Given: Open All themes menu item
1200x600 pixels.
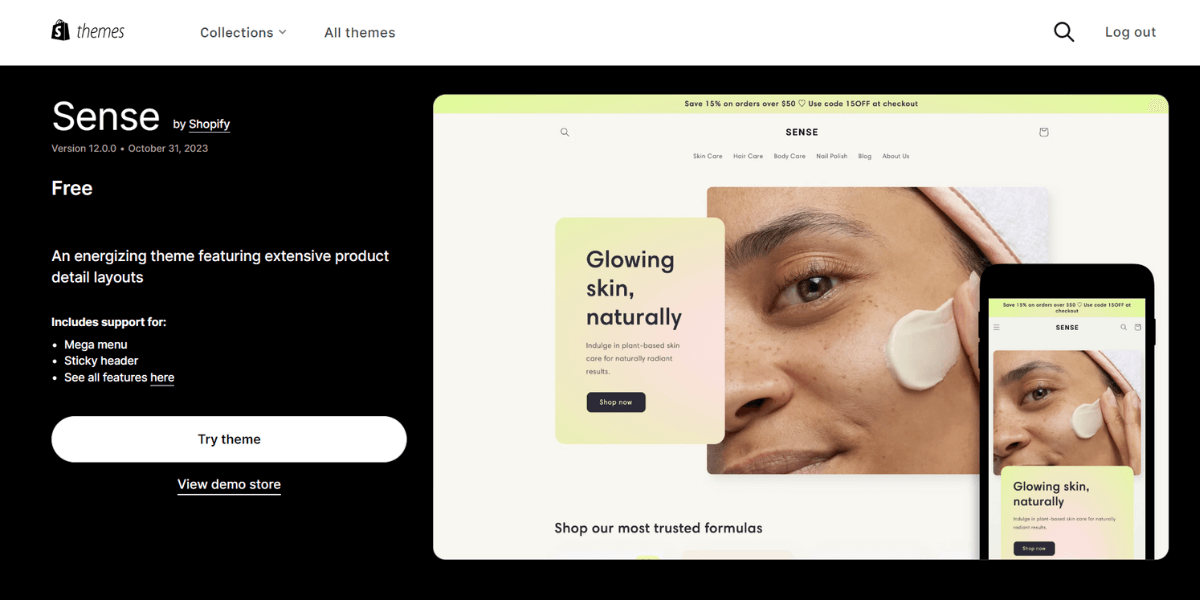Looking at the screenshot, I should pyautogui.click(x=360, y=32).
